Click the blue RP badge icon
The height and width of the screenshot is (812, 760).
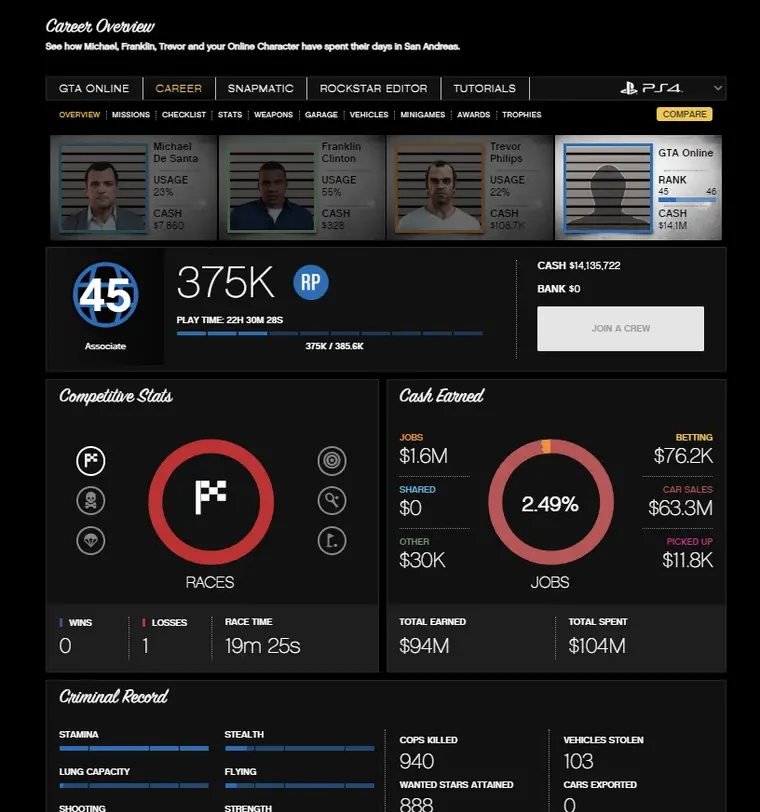[311, 282]
